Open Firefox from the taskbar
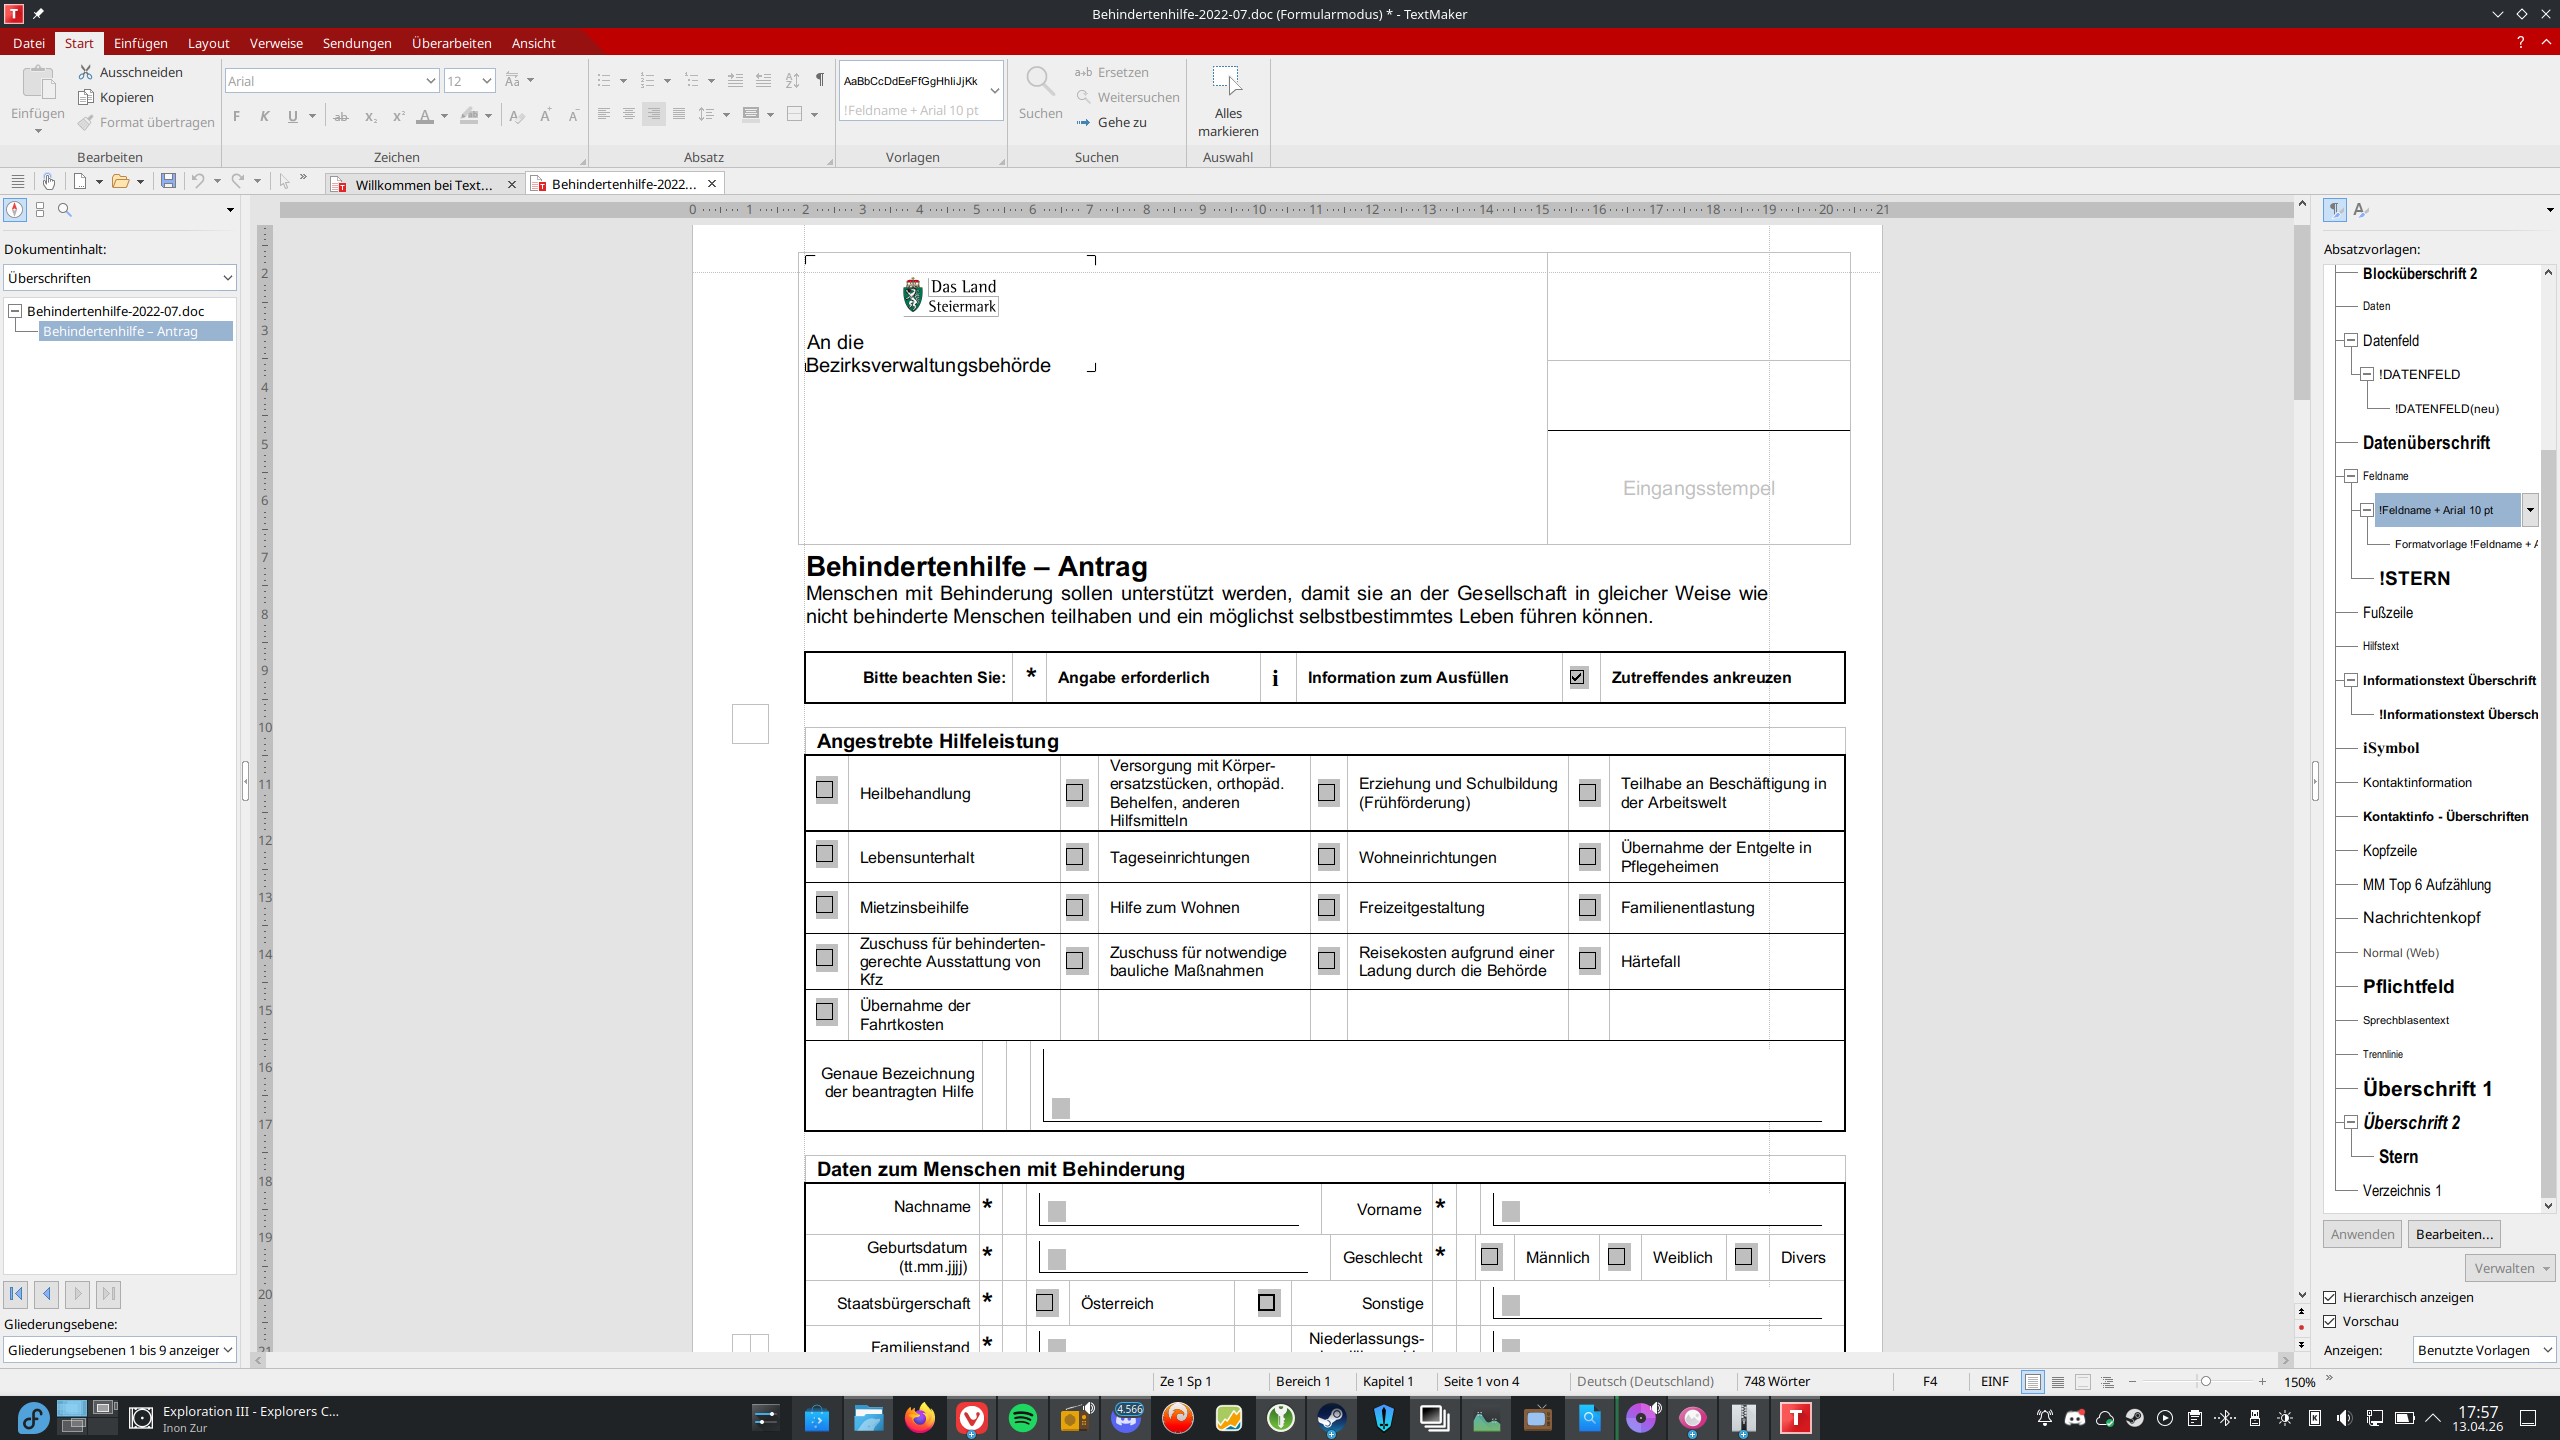 [920, 1418]
